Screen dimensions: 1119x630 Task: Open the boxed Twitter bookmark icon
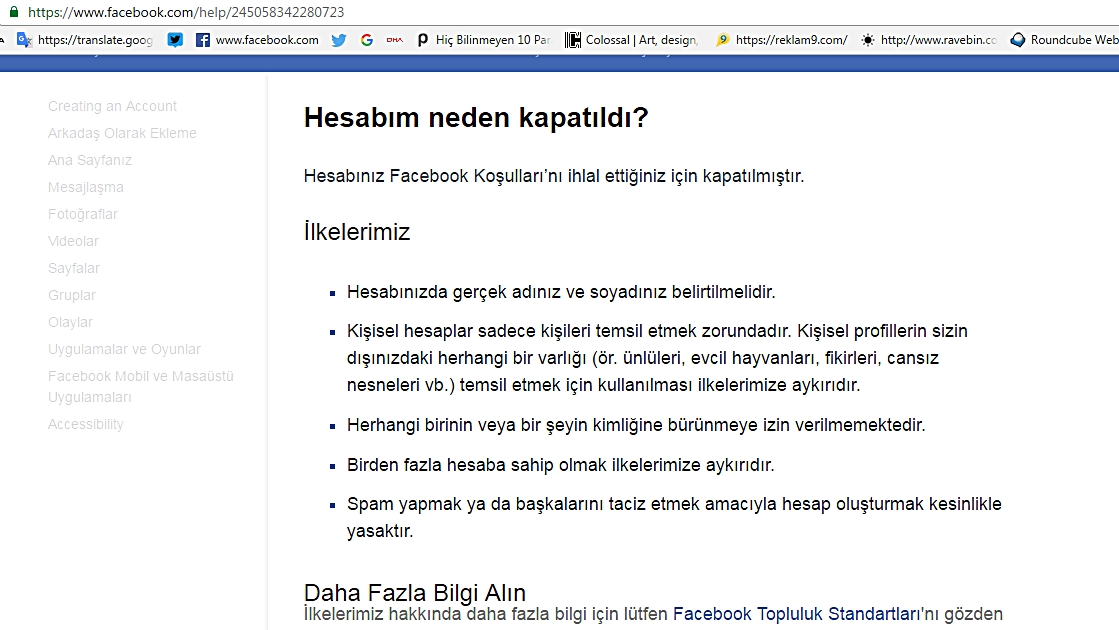coord(175,40)
